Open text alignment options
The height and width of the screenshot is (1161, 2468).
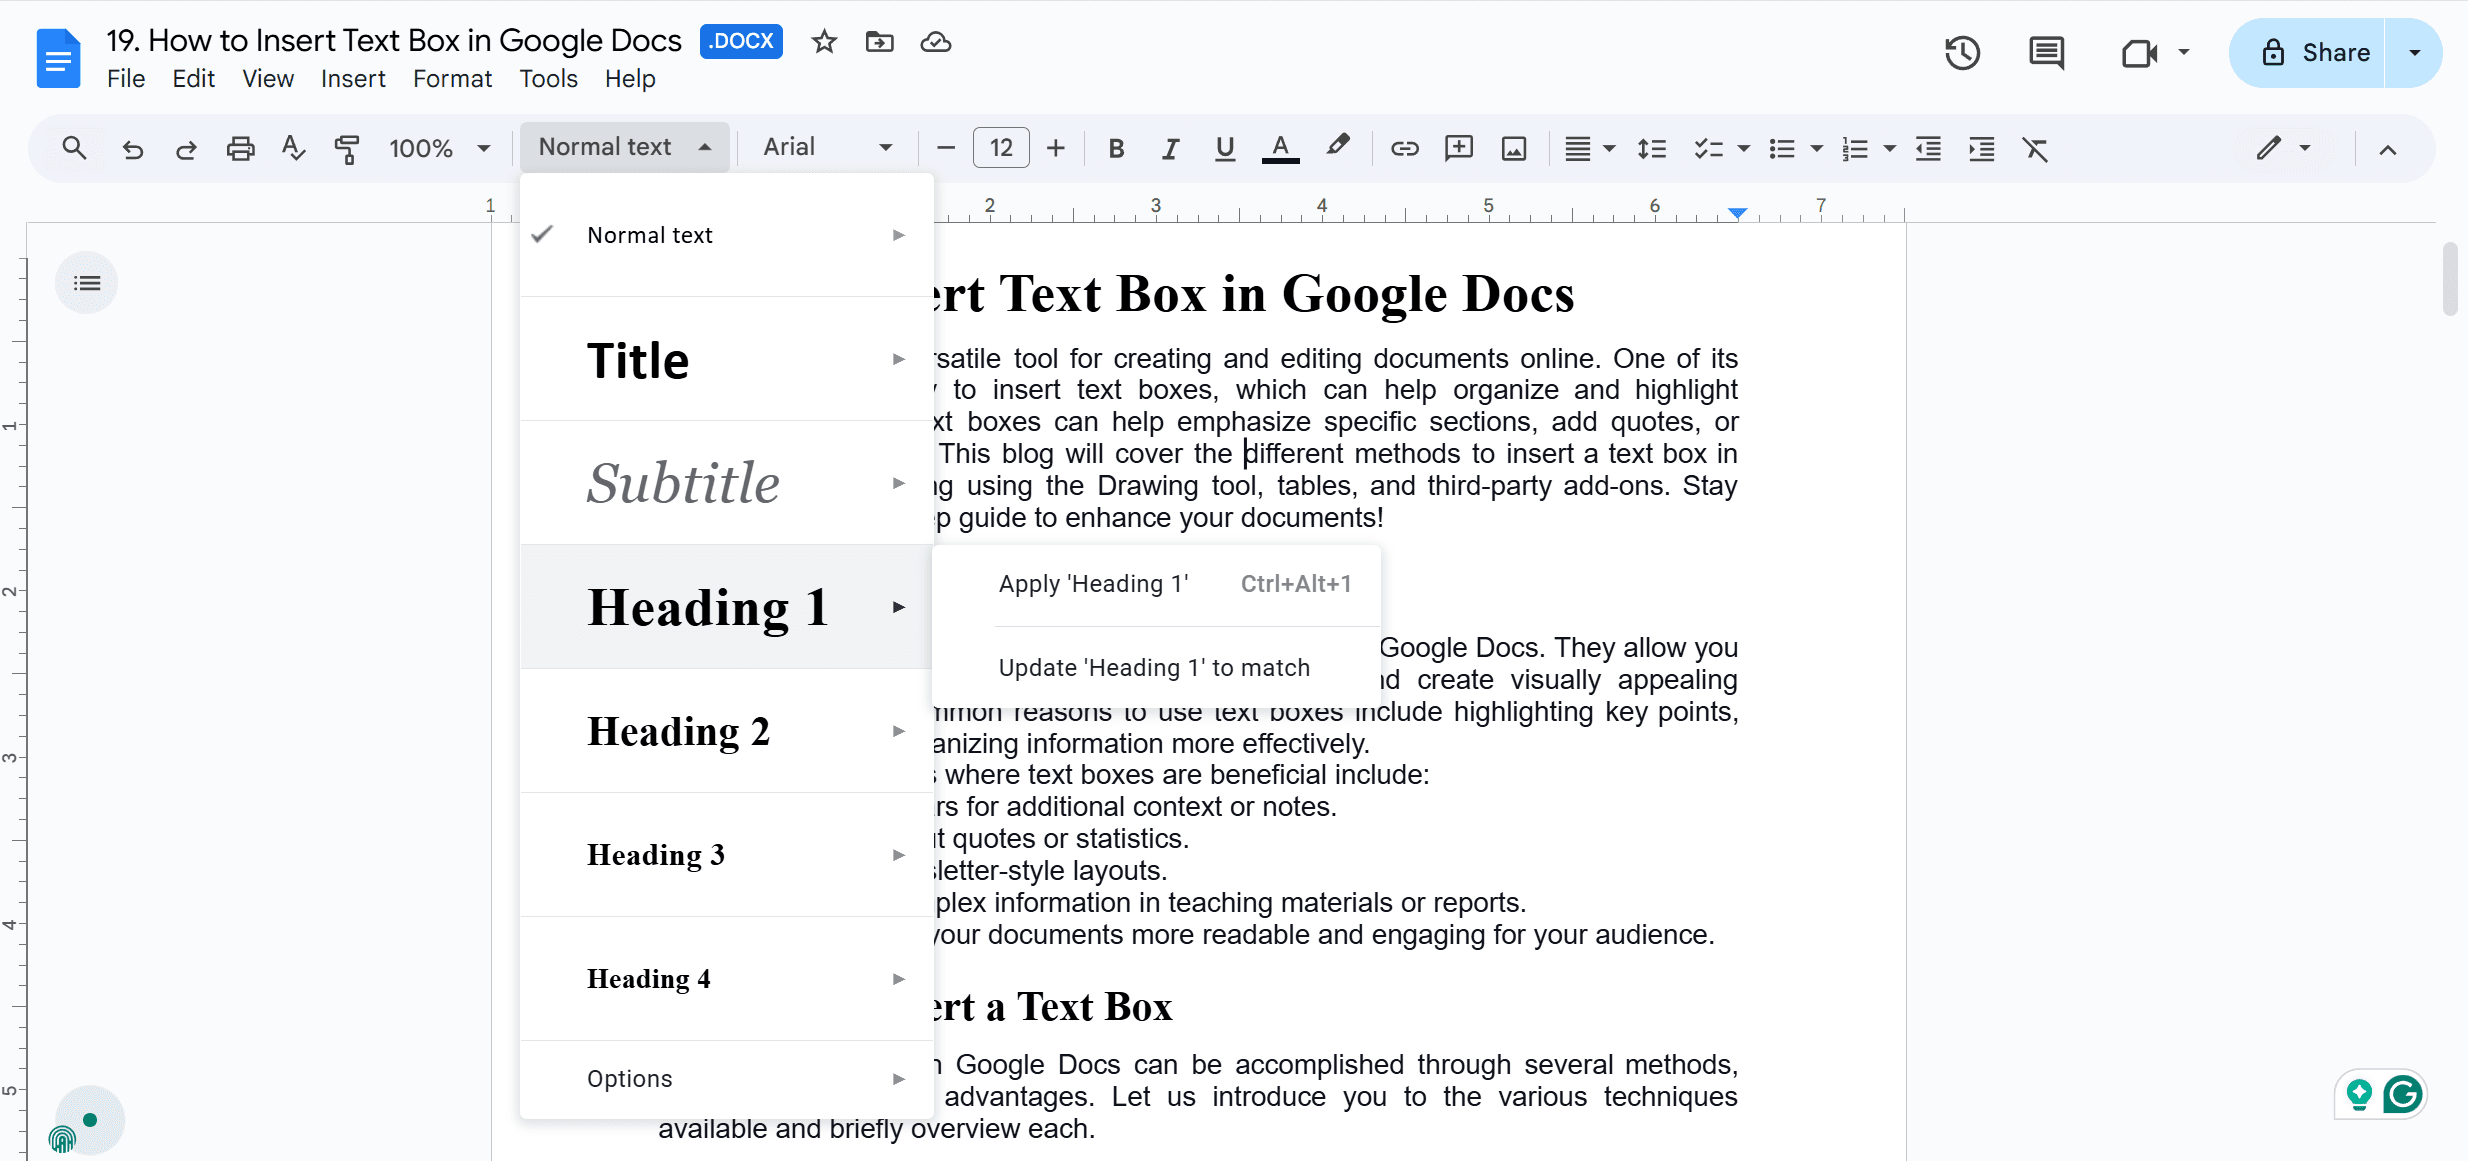(1589, 149)
